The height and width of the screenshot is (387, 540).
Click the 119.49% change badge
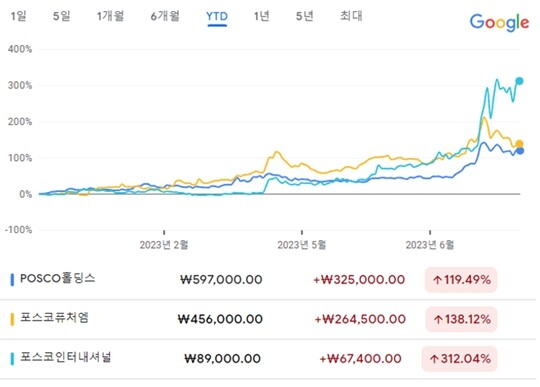point(461,280)
